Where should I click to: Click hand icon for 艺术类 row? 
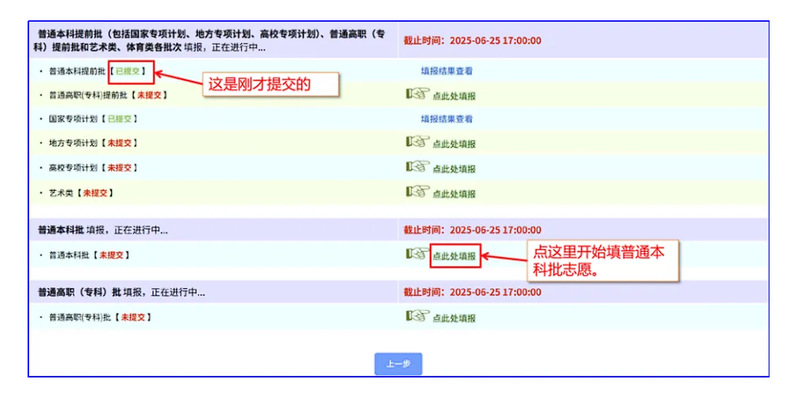pos(416,190)
